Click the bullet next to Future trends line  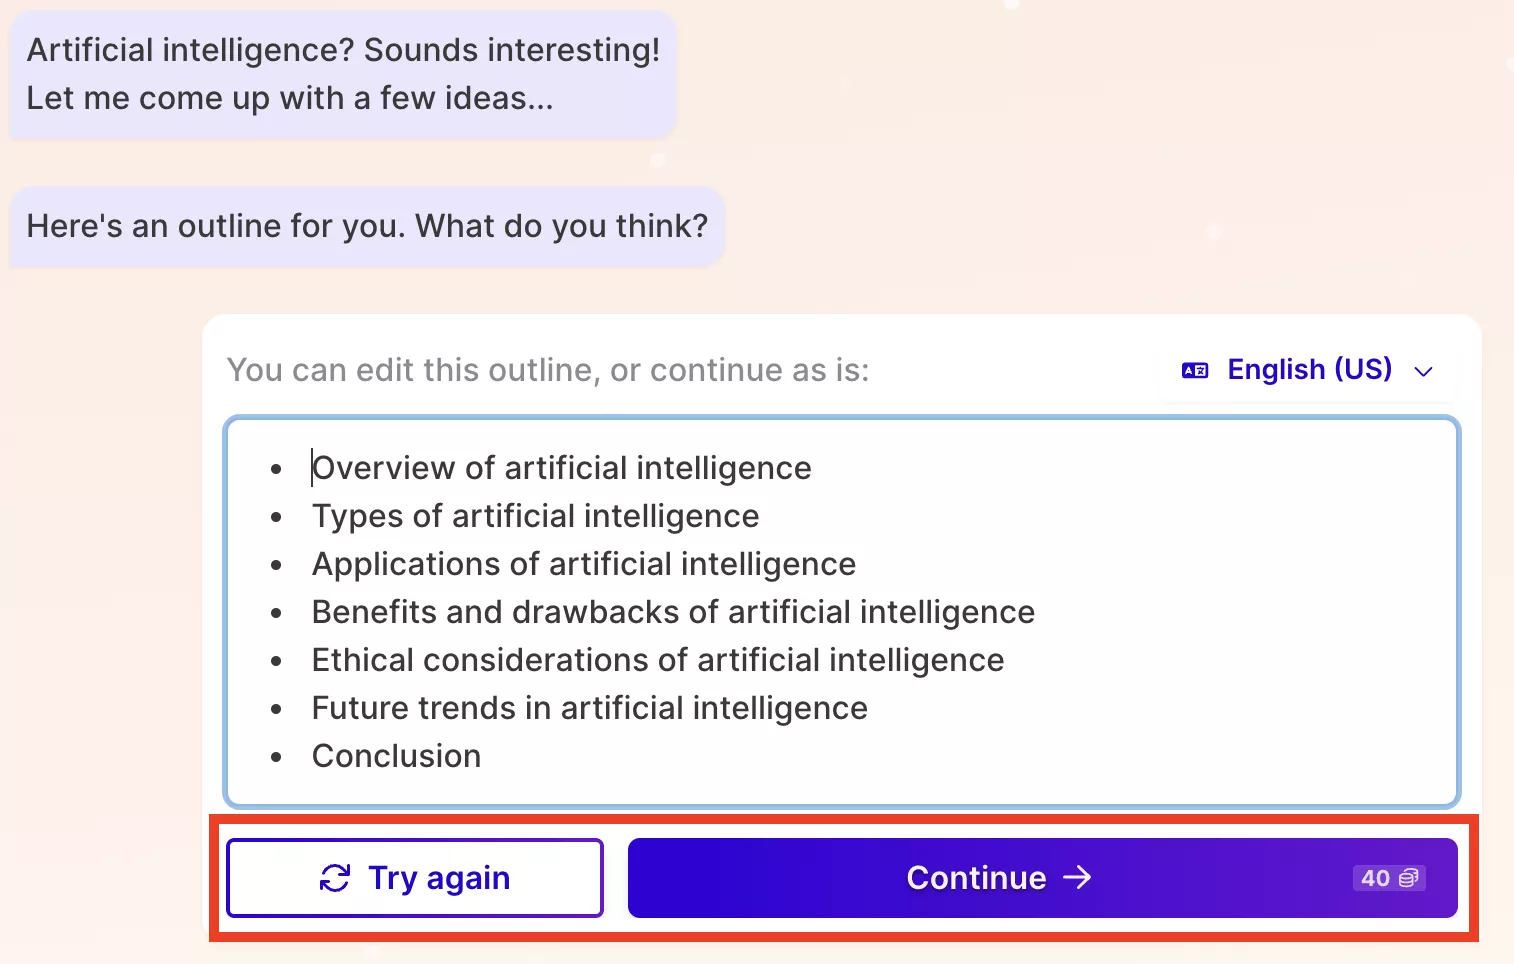[x=277, y=709]
